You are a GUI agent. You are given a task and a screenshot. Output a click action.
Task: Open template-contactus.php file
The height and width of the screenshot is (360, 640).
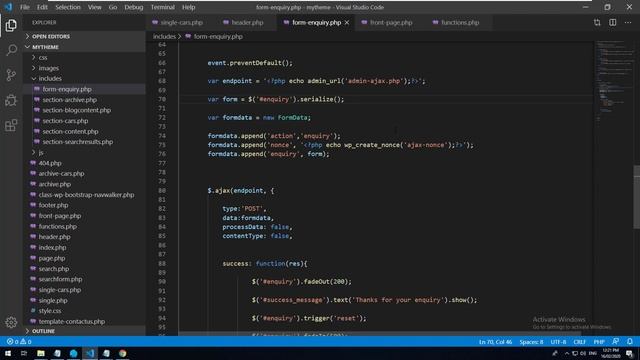point(71,321)
